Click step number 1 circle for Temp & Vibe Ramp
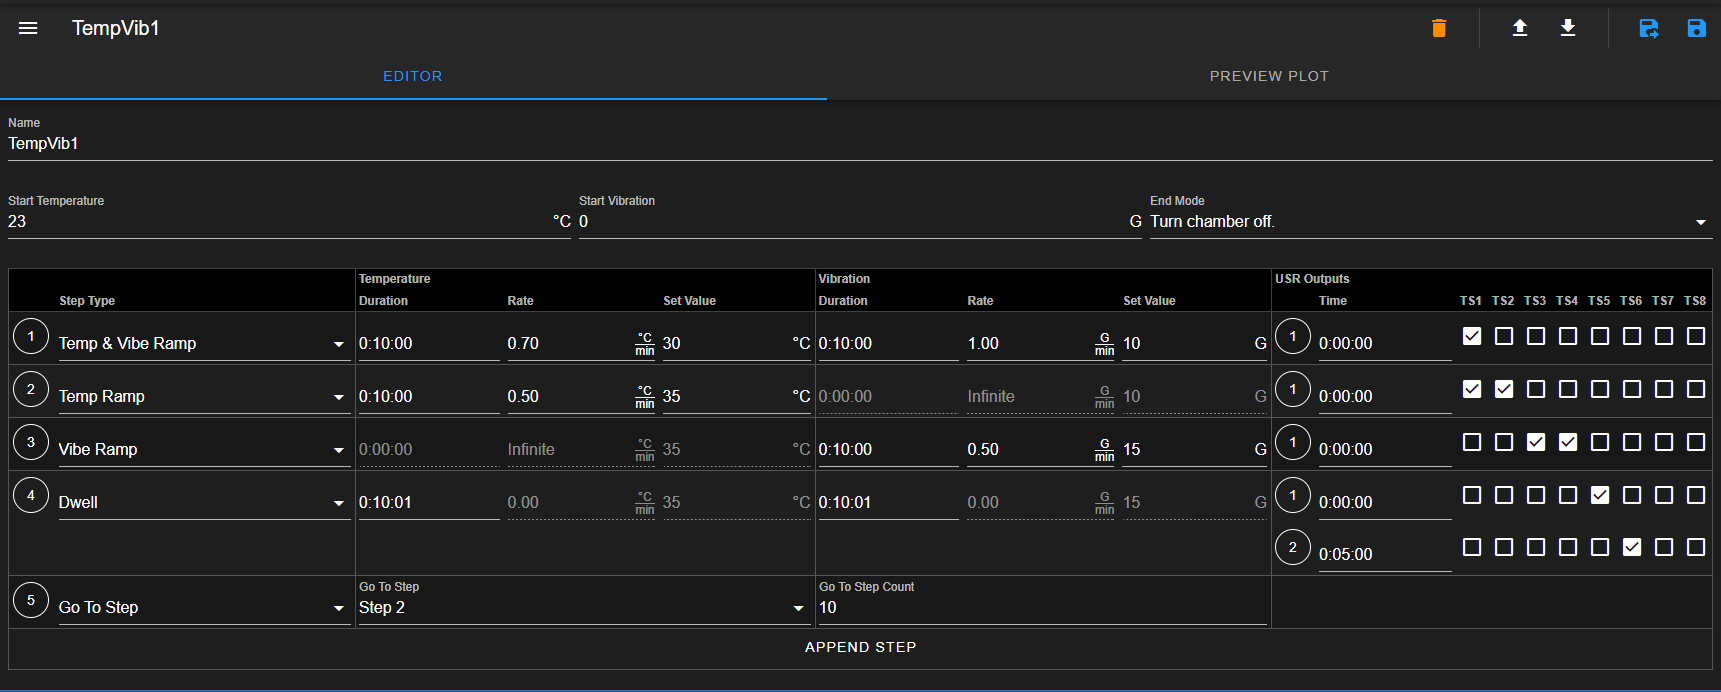1721x692 pixels. 31,336
